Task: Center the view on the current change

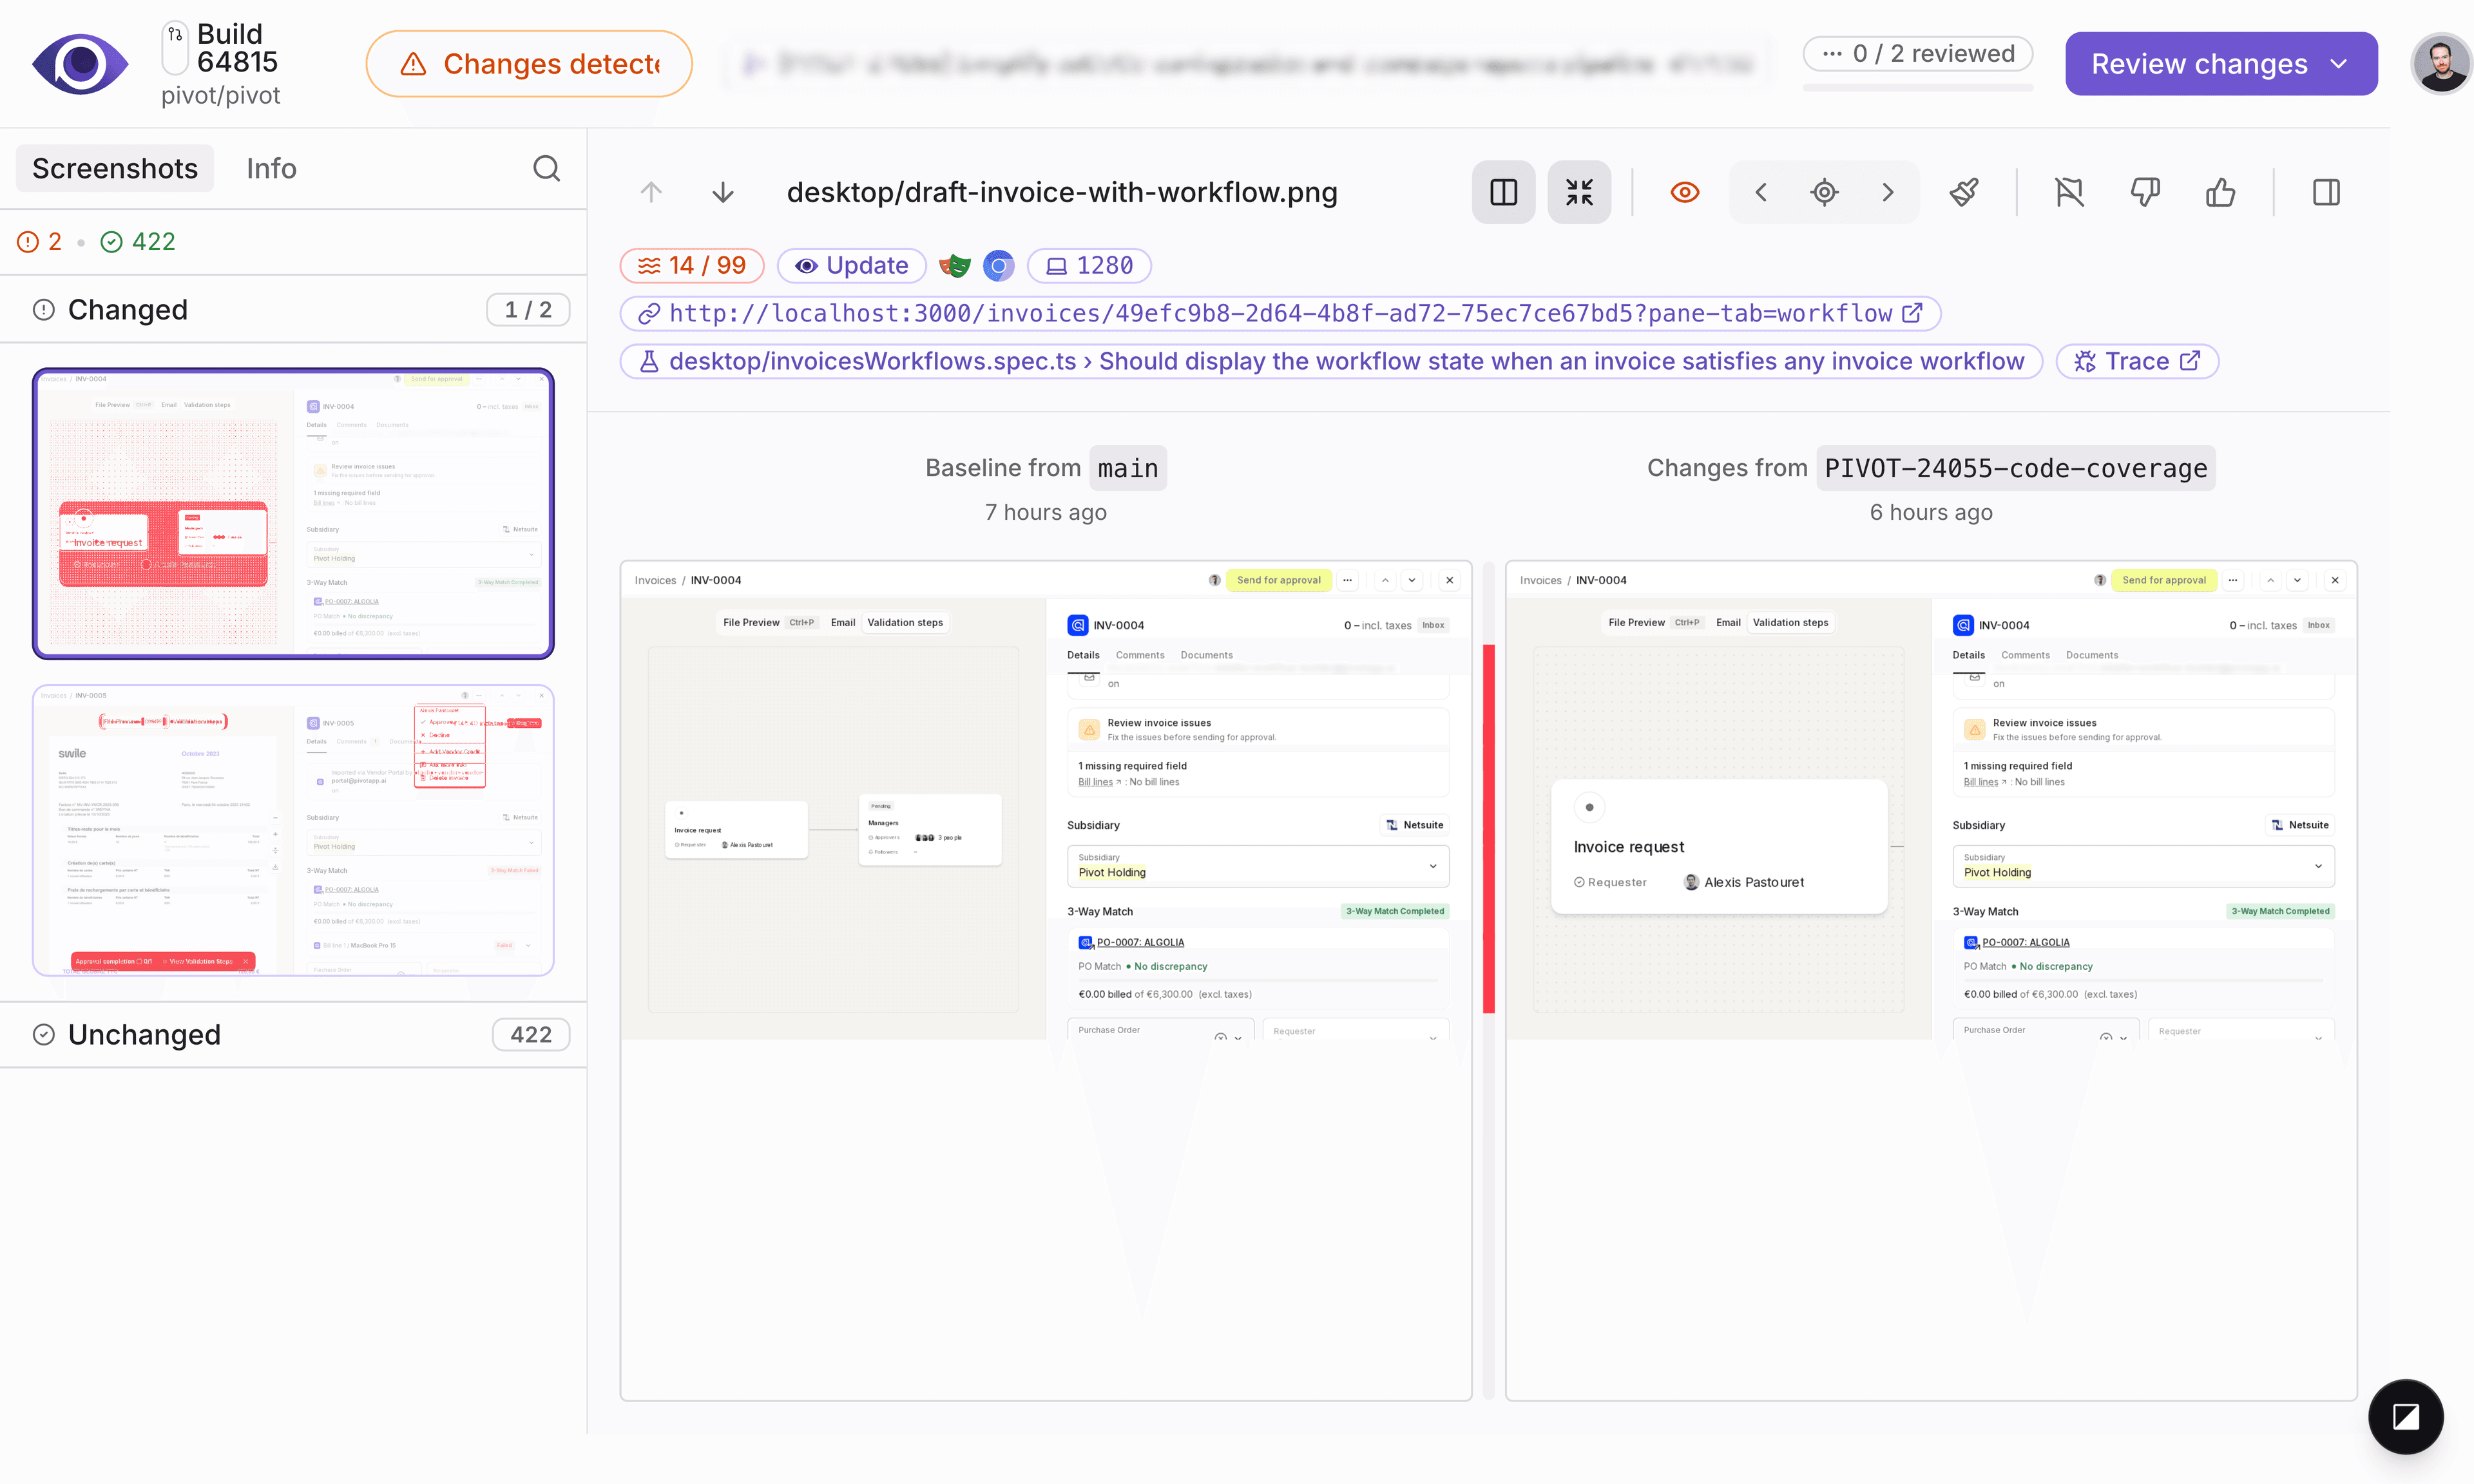Action: 1824,191
